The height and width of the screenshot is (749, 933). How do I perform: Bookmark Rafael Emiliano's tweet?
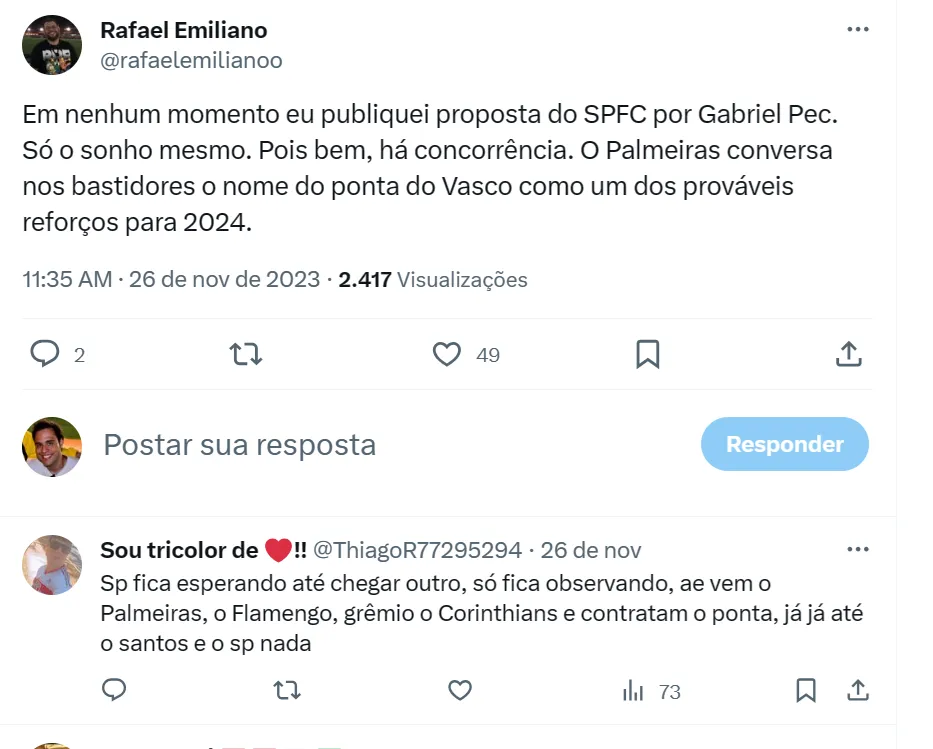[648, 354]
